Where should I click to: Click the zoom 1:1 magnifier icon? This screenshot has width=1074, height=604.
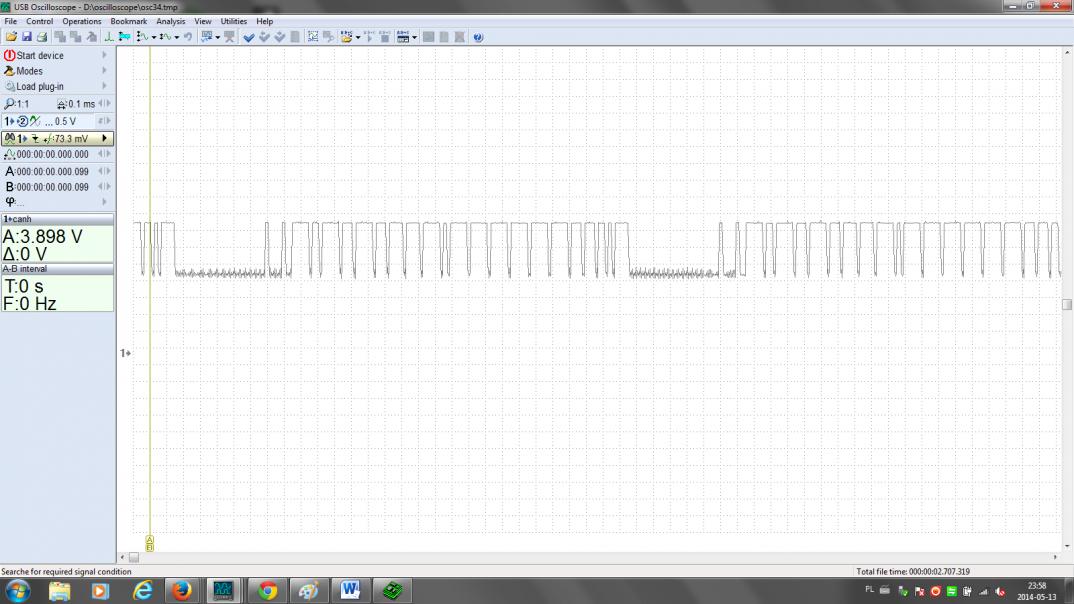pyautogui.click(x=9, y=103)
